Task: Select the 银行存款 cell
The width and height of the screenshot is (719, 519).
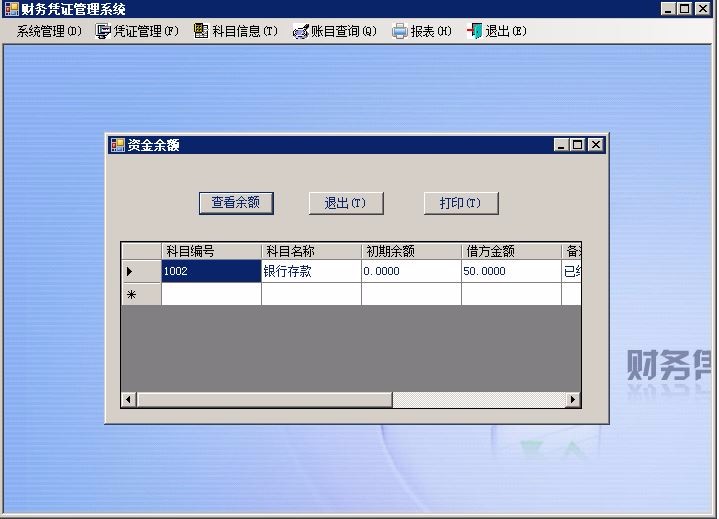Action: [x=311, y=271]
